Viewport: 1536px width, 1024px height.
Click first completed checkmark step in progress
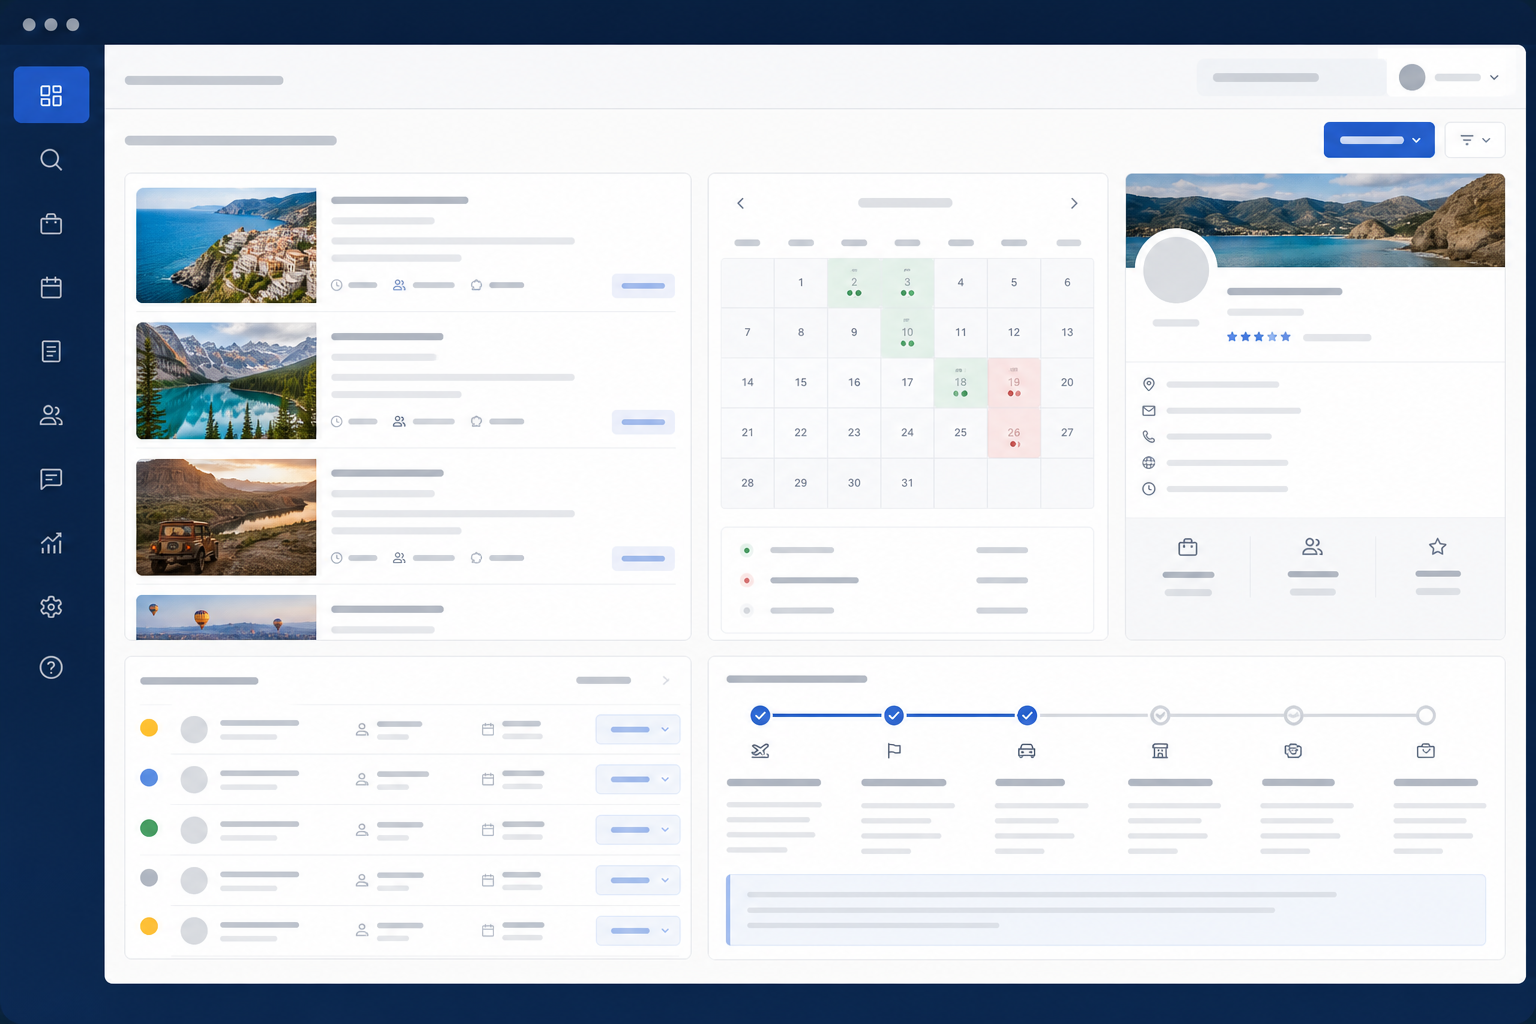tap(760, 715)
